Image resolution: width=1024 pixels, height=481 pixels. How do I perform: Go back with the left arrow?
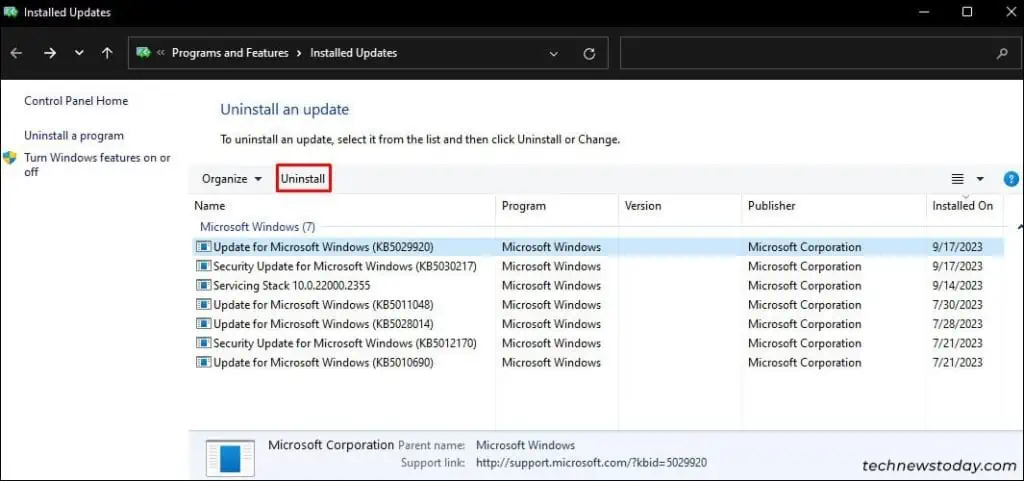(16, 54)
